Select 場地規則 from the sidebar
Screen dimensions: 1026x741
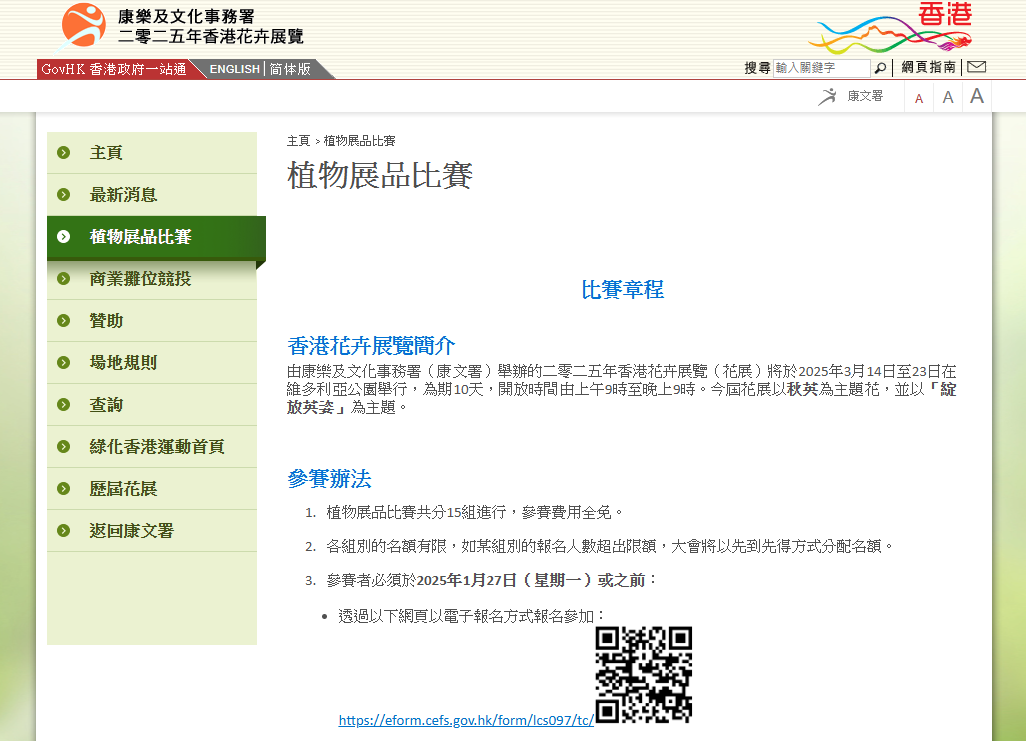(123, 363)
